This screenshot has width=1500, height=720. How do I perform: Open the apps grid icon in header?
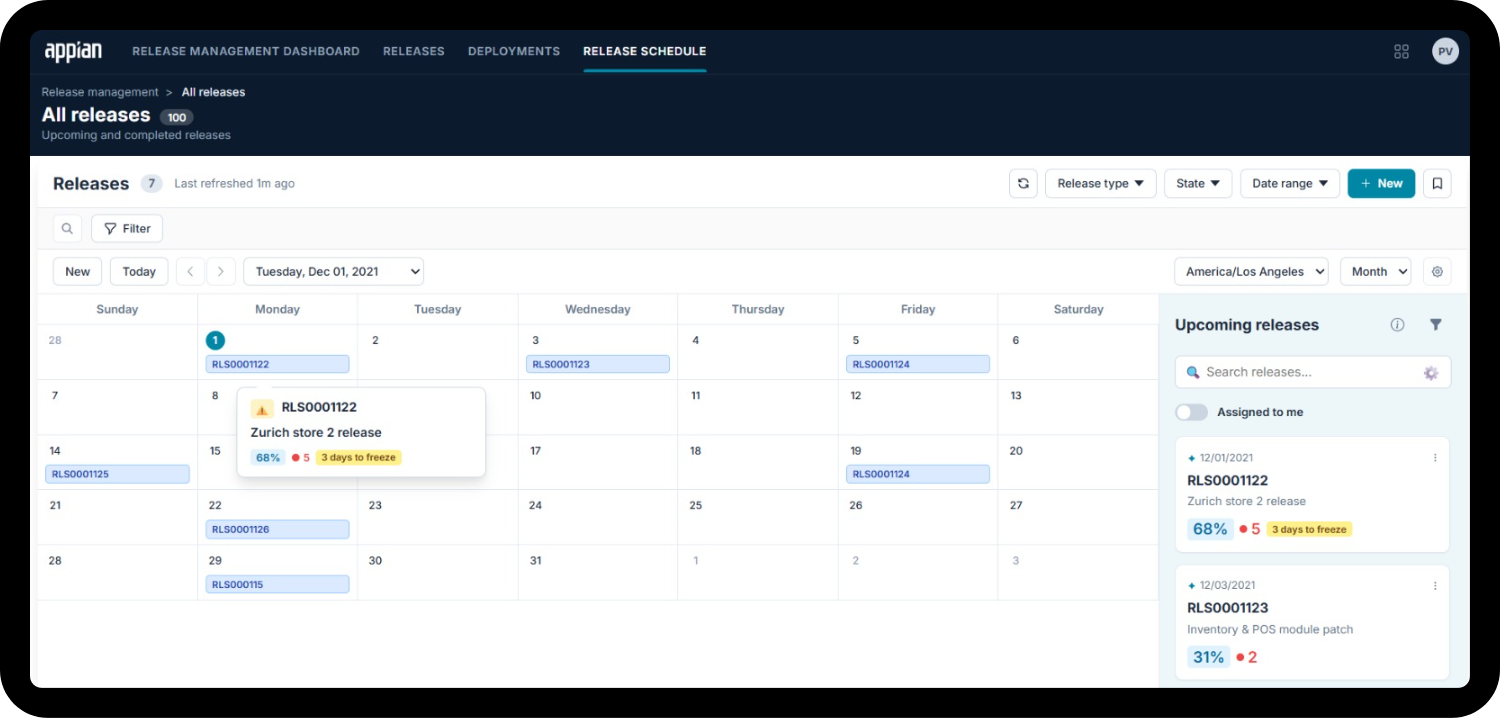coord(1401,51)
